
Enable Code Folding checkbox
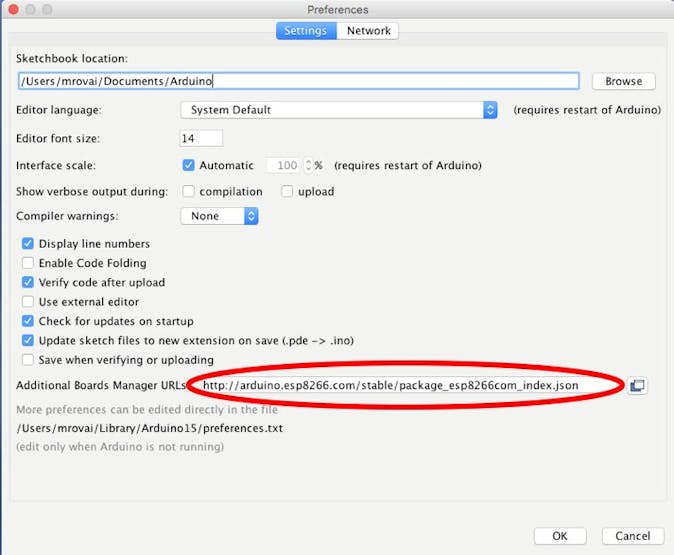[28, 263]
